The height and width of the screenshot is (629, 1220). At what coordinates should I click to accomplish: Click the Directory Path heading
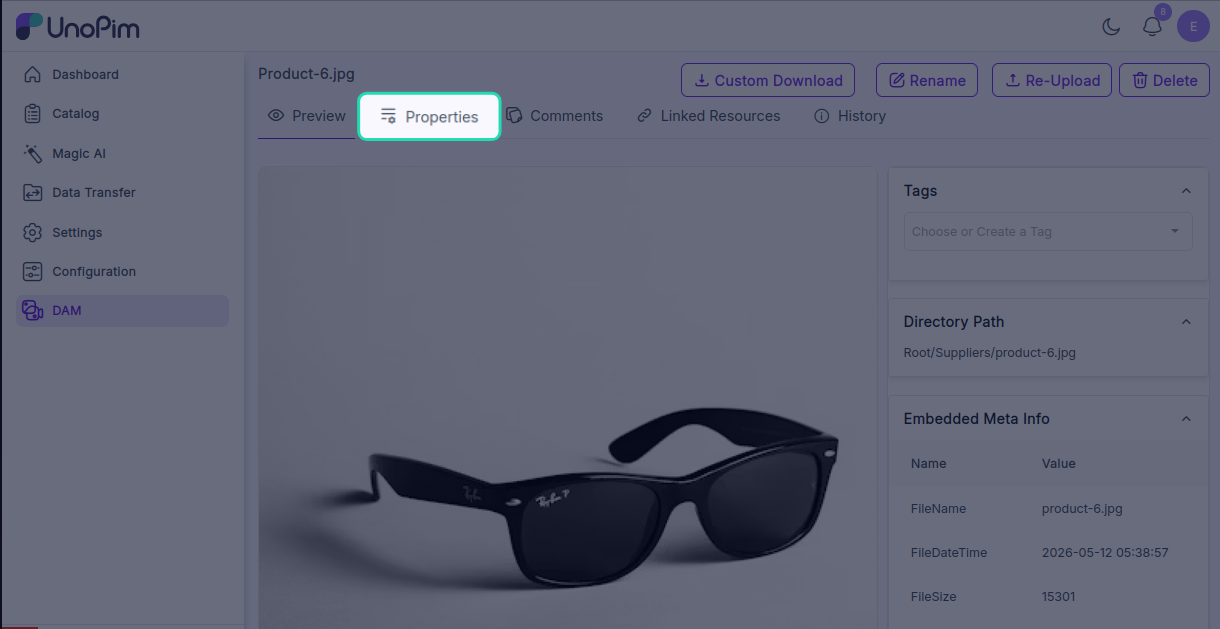coord(954,322)
